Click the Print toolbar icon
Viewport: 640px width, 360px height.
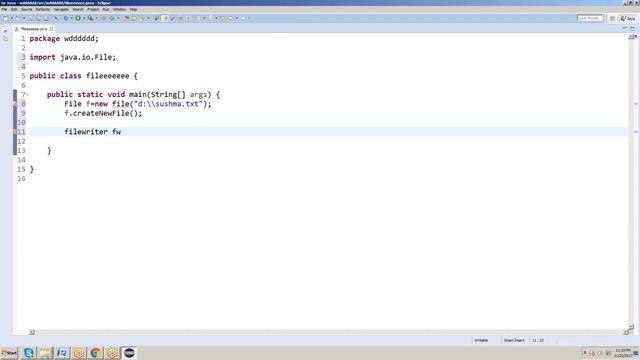46,18
